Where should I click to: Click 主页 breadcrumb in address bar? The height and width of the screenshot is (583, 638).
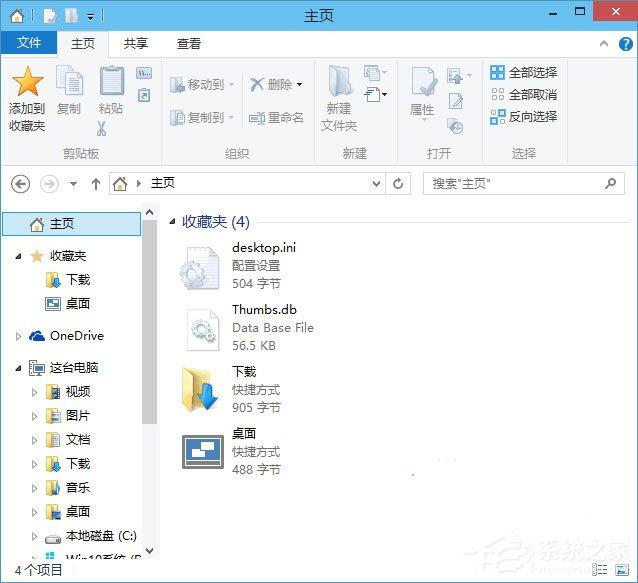(x=163, y=183)
